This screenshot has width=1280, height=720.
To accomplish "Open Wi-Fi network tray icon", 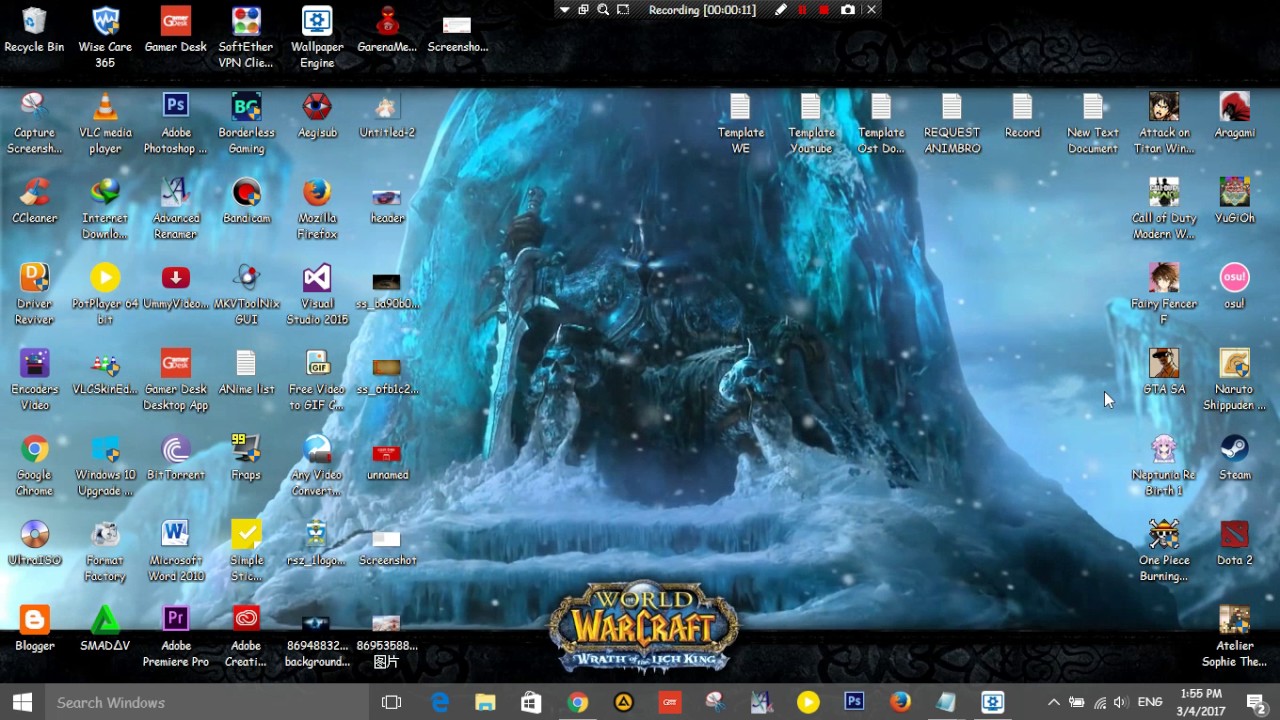I will coord(1099,702).
